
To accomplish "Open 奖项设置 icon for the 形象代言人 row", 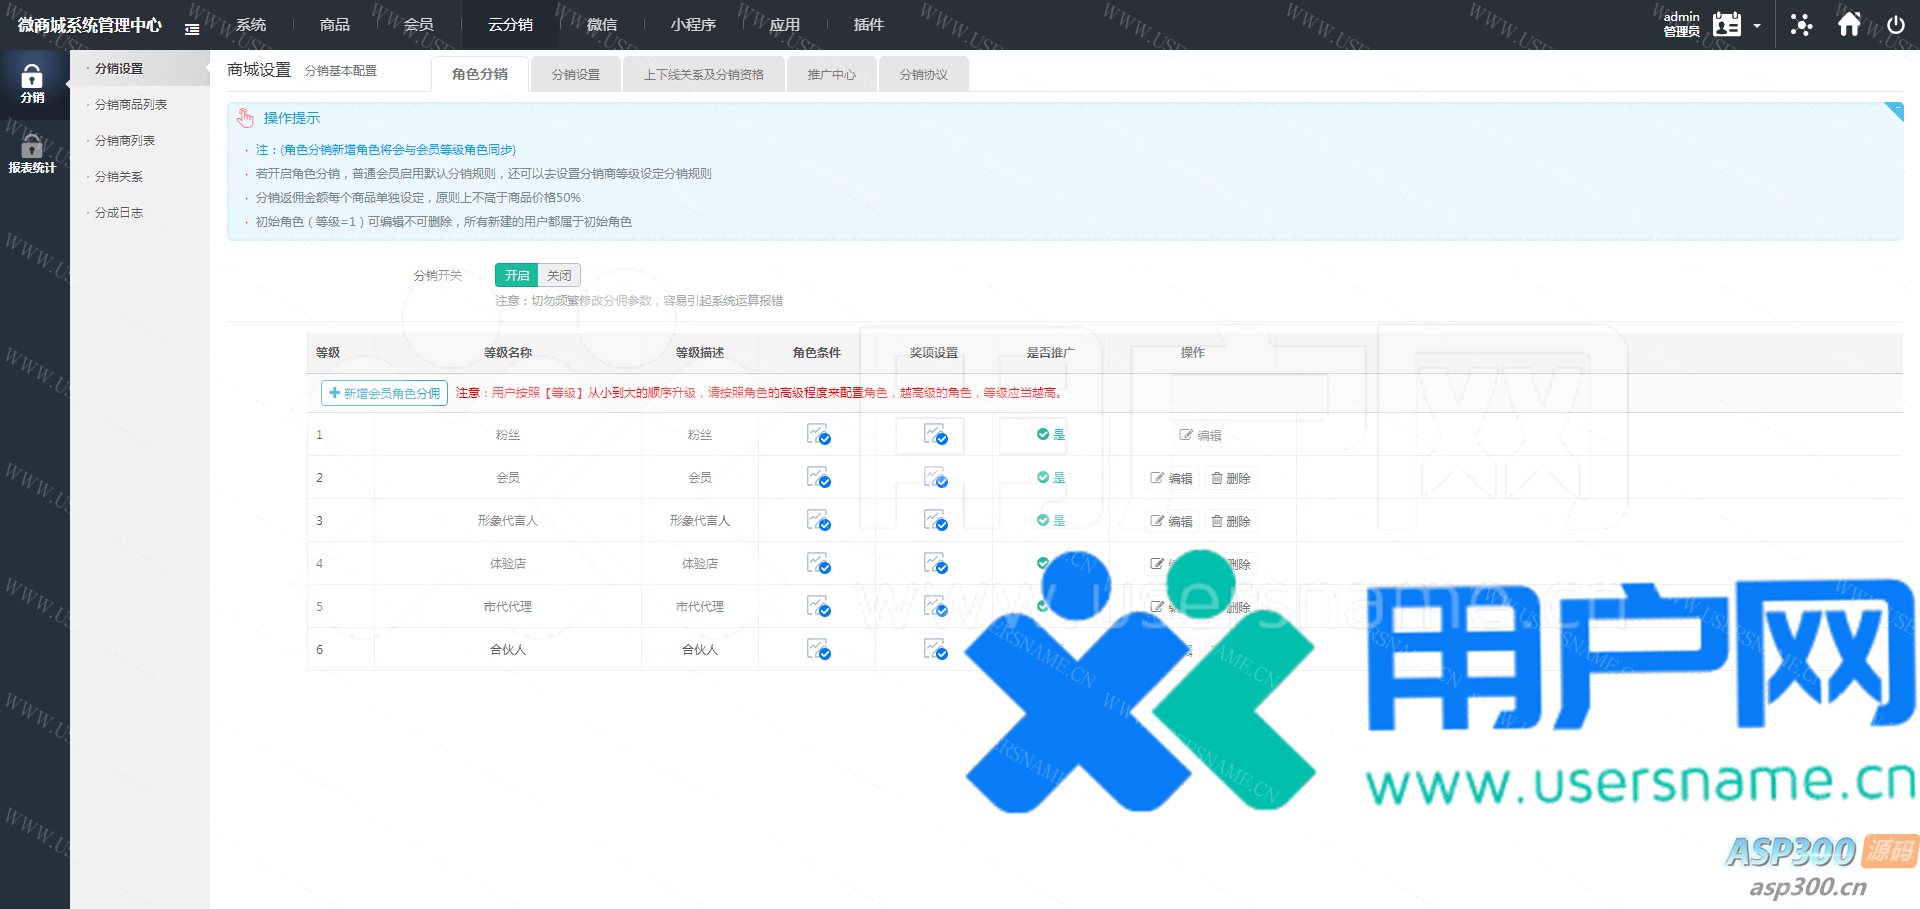I will (x=935, y=520).
